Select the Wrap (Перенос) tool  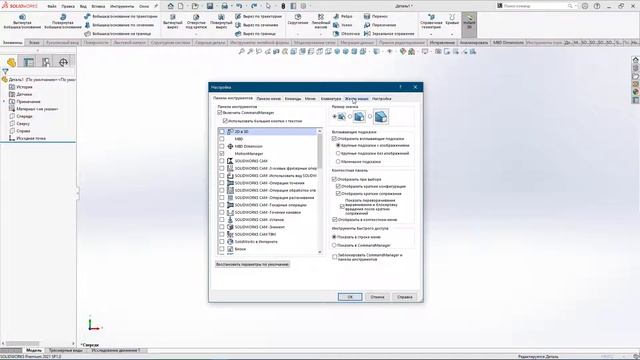[376, 16]
